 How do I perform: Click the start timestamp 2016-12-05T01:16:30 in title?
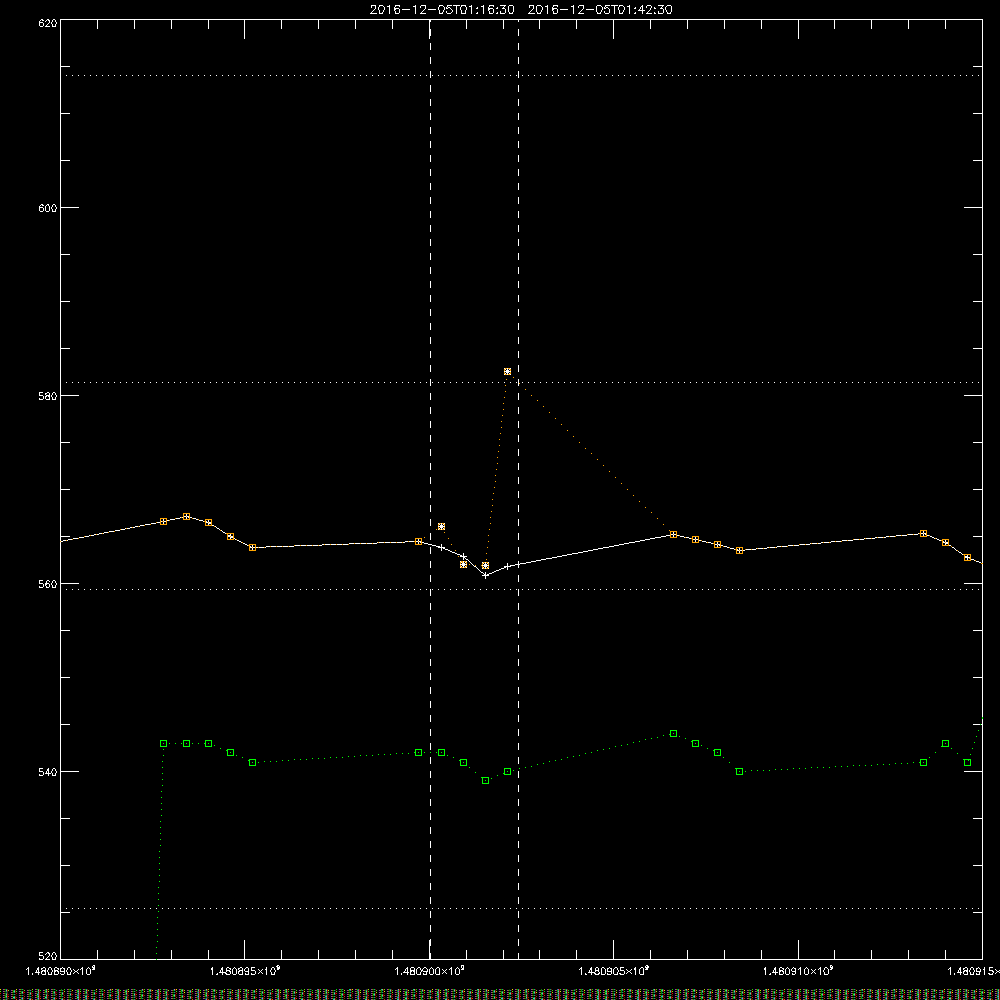click(442, 10)
